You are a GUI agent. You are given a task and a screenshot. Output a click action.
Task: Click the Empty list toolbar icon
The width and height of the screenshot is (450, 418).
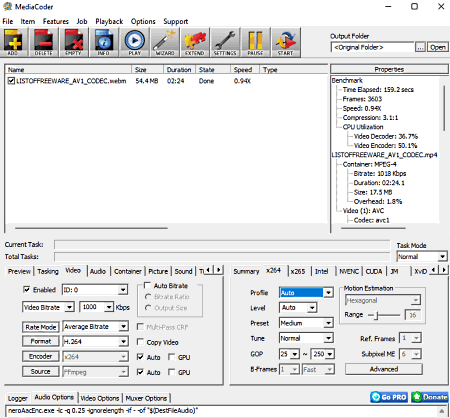(x=74, y=43)
